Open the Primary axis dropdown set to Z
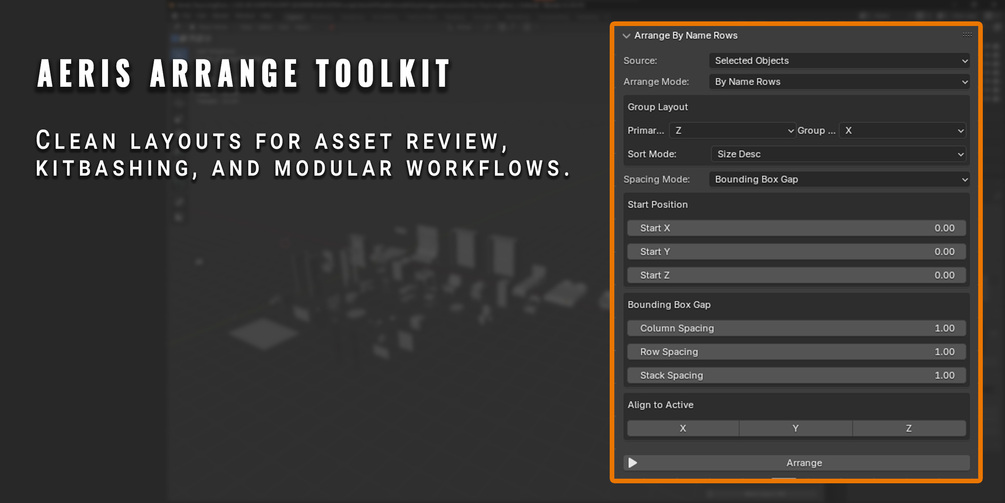 (733, 131)
